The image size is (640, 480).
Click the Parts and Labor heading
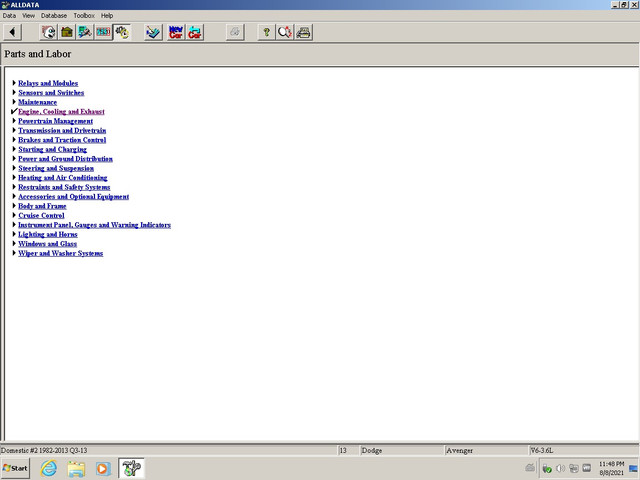(x=38, y=54)
